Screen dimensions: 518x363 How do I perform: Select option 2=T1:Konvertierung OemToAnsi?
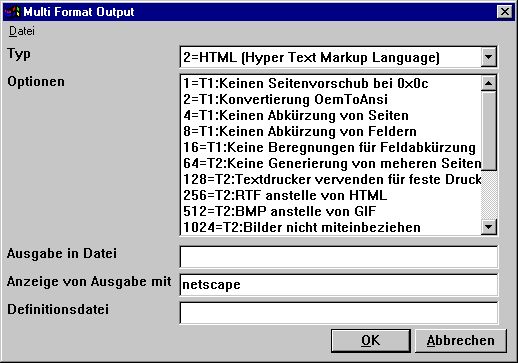click(331, 99)
